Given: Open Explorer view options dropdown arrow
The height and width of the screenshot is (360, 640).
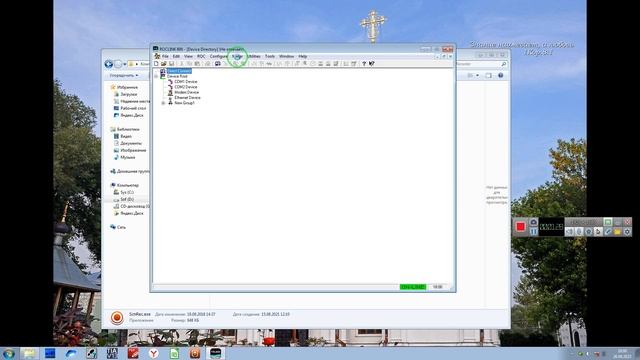Looking at the screenshot, I should click(478, 76).
